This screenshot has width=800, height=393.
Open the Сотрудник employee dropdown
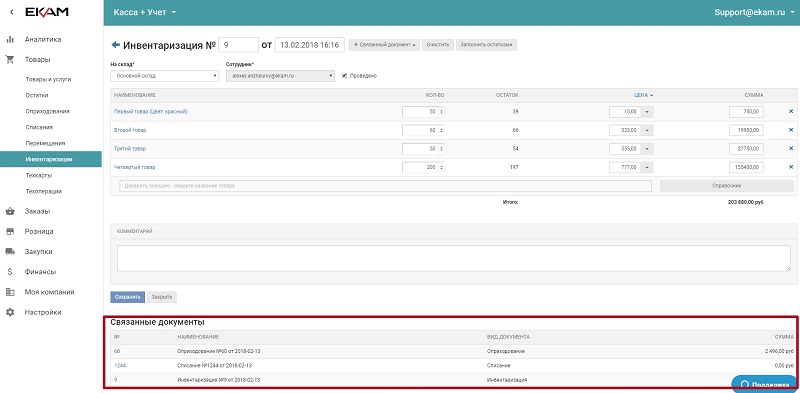pyautogui.click(x=280, y=76)
